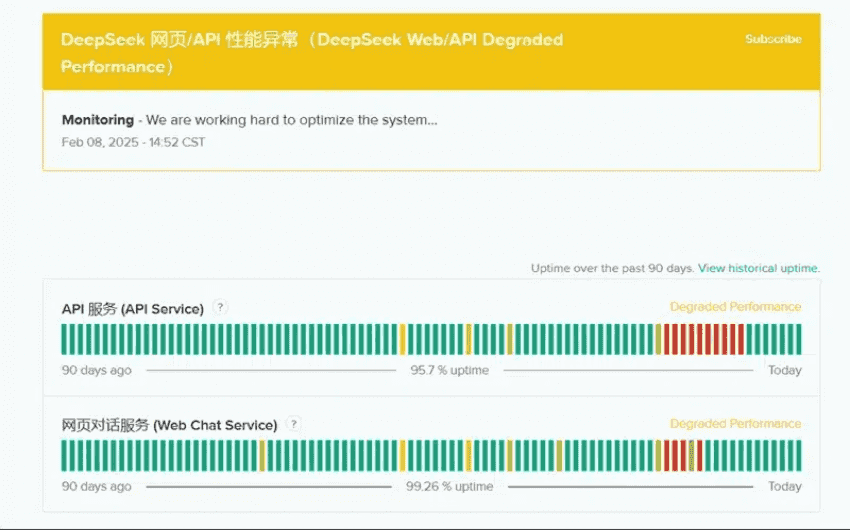This screenshot has height=531, width=850.
Task: Click the last red bar in Web Chat timeline
Action: [700, 456]
